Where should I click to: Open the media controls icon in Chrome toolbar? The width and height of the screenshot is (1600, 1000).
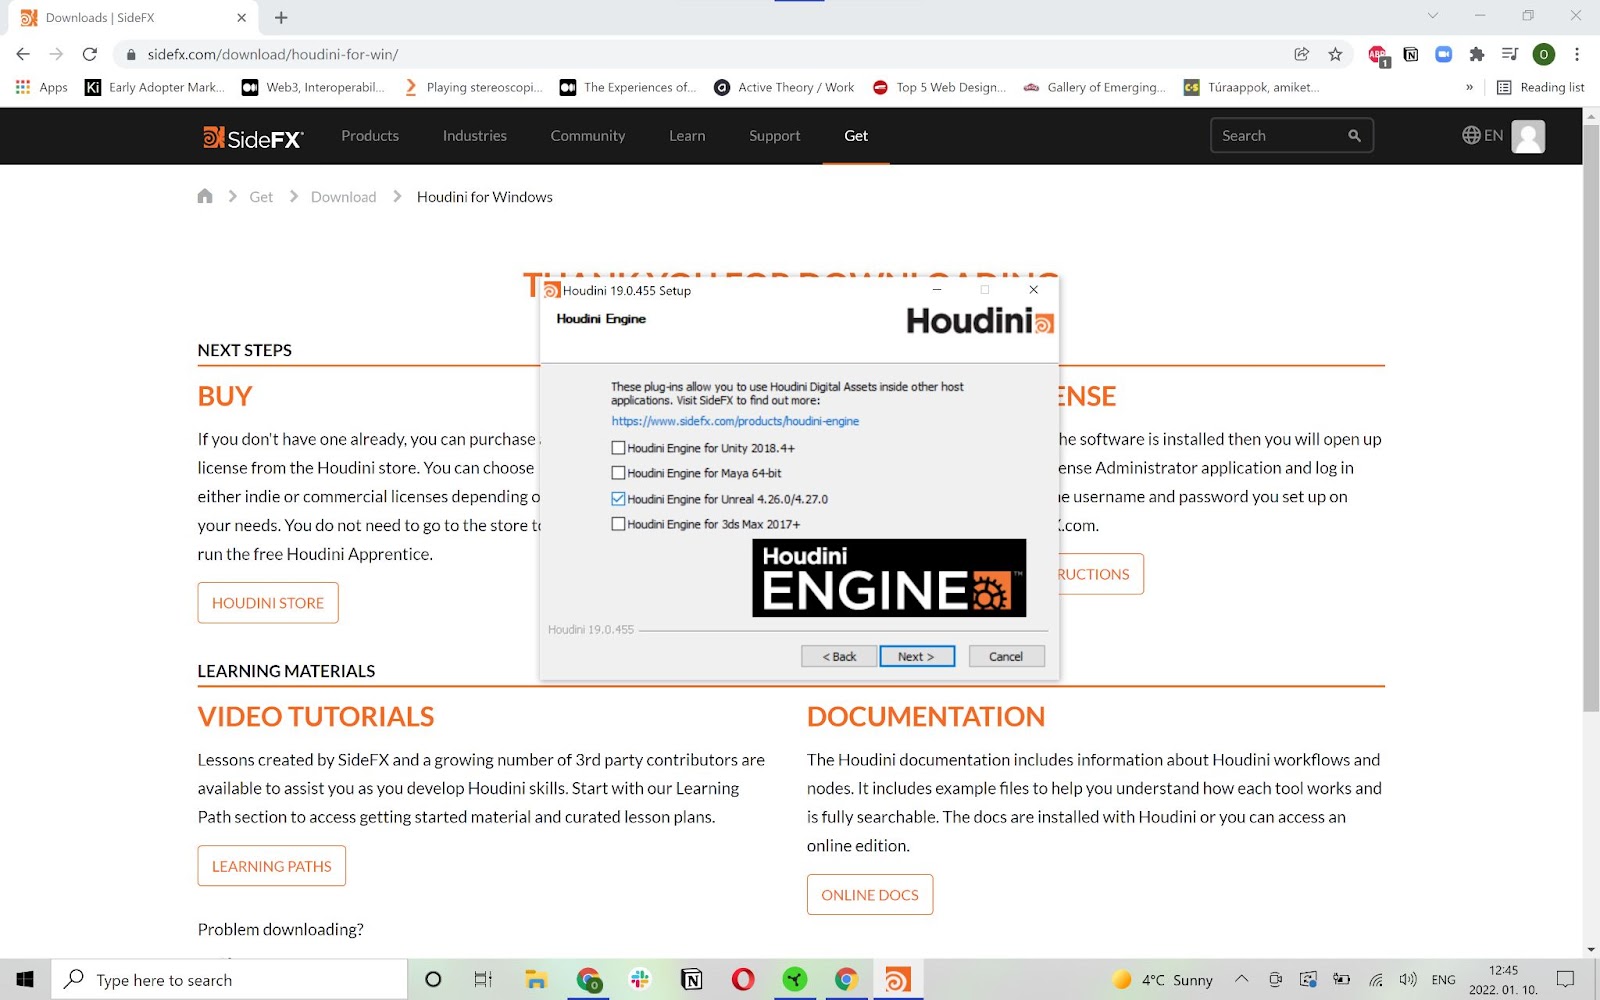(1510, 54)
